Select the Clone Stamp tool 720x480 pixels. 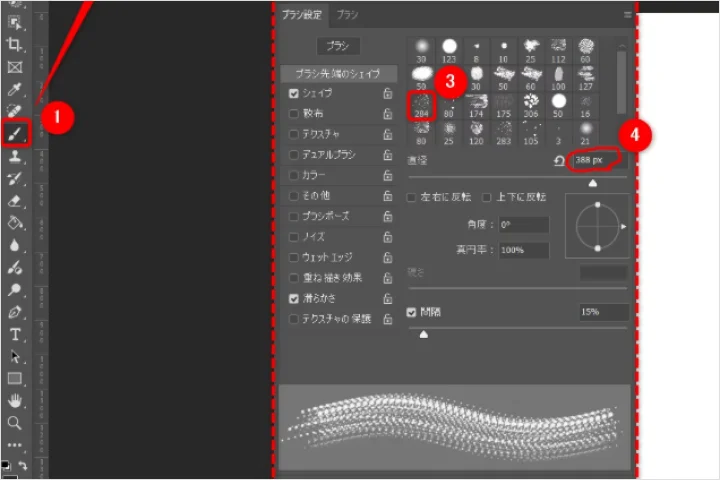[15, 156]
